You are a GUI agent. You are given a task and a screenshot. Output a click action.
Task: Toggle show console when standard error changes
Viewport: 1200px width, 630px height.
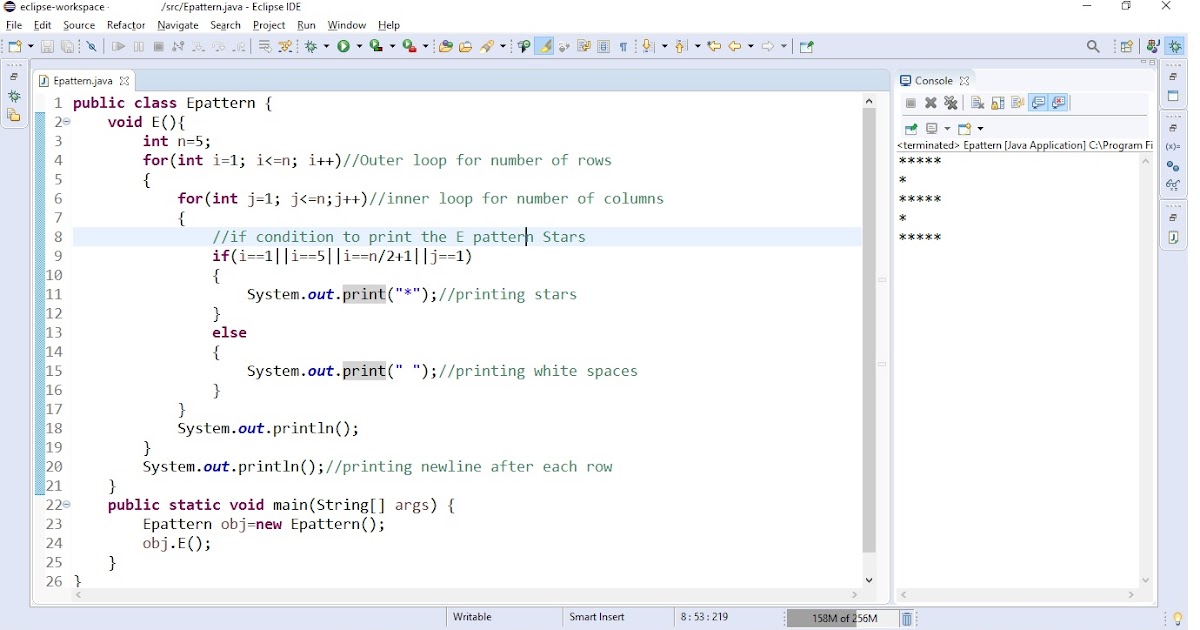pos(1059,102)
